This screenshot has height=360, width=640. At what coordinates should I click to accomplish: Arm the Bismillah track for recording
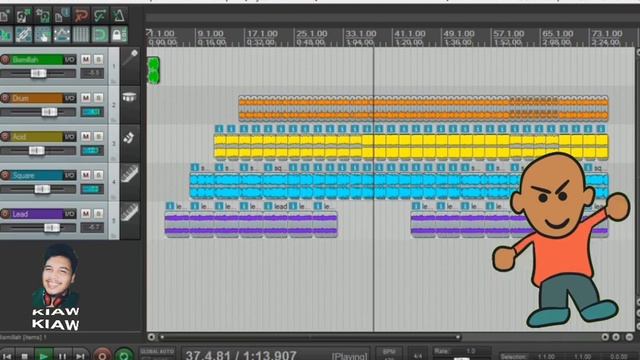pos(5,60)
